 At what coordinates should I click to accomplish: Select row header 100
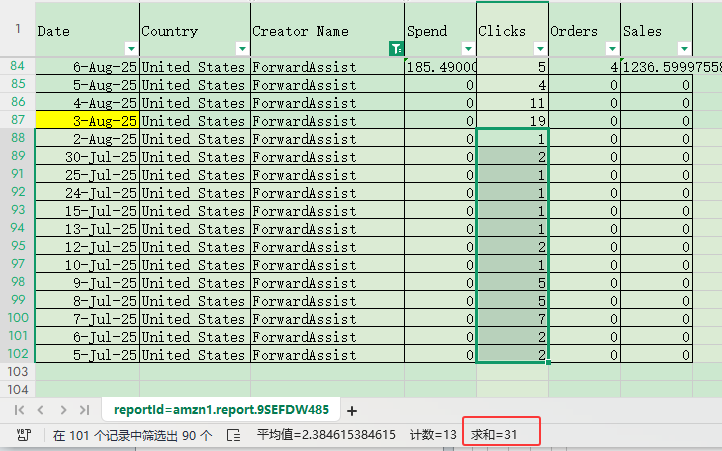17,318
